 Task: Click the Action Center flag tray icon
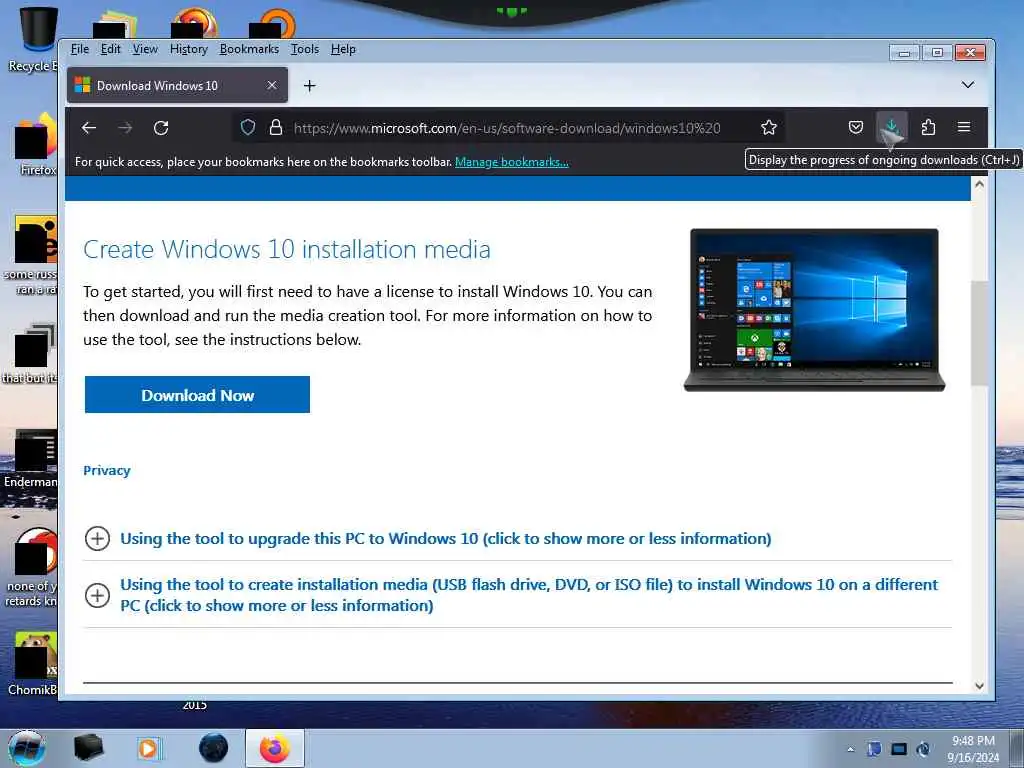pos(874,749)
